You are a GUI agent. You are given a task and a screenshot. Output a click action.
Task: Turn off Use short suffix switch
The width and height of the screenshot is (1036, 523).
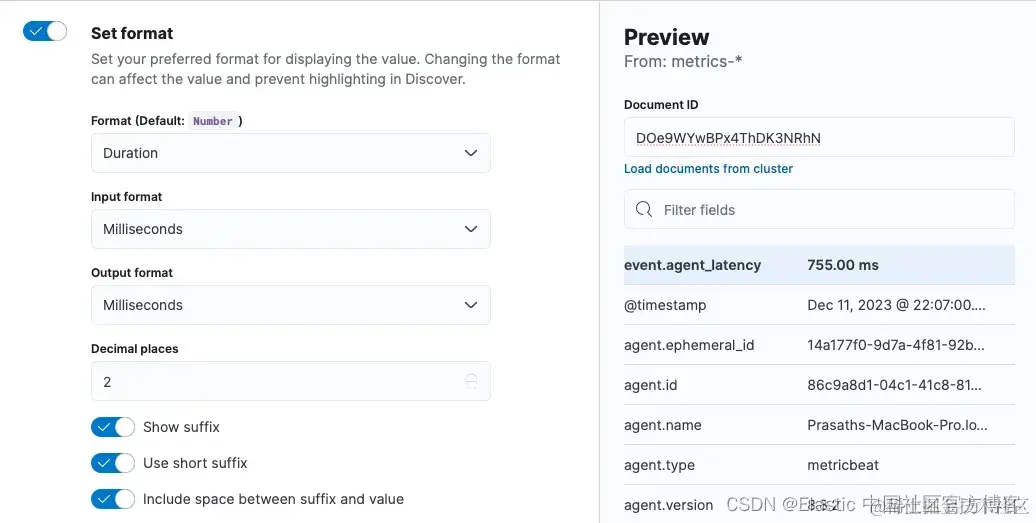pyautogui.click(x=113, y=463)
